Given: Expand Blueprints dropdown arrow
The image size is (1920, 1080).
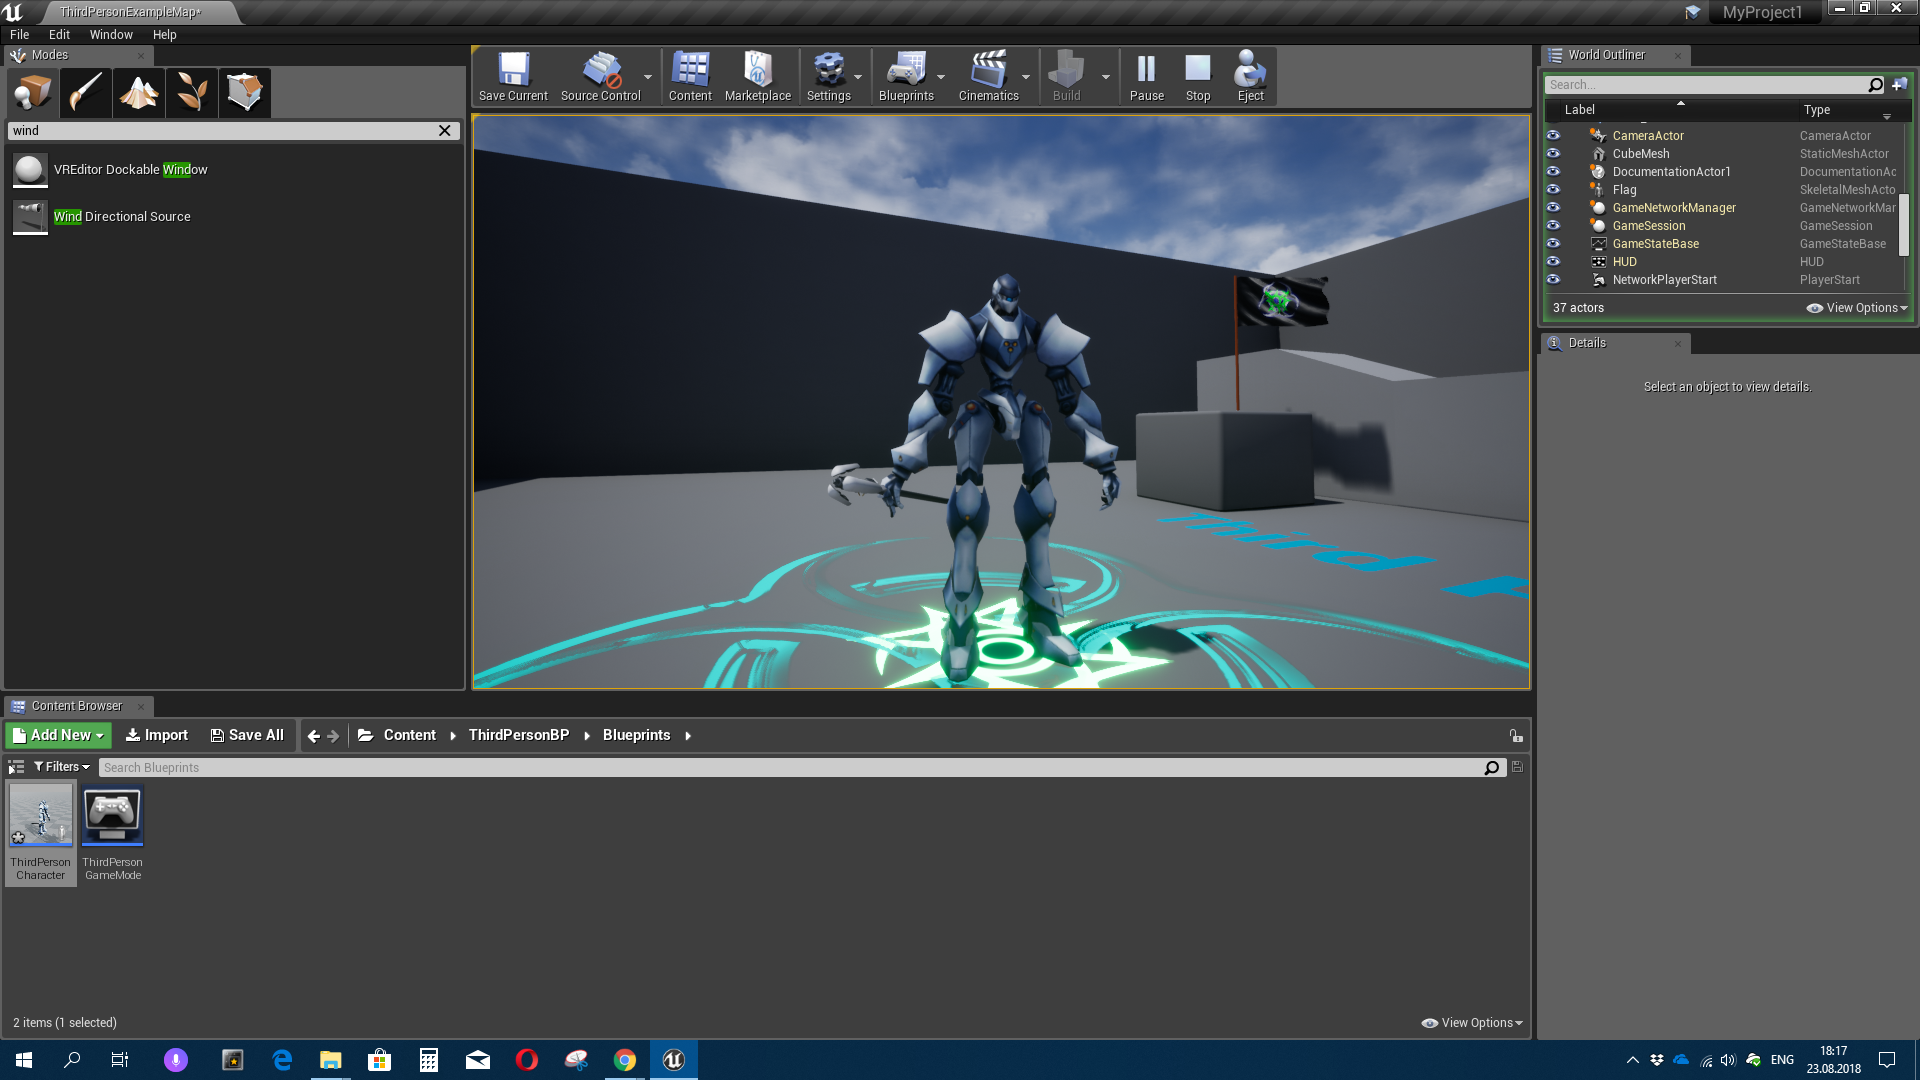Looking at the screenshot, I should pyautogui.click(x=941, y=77).
